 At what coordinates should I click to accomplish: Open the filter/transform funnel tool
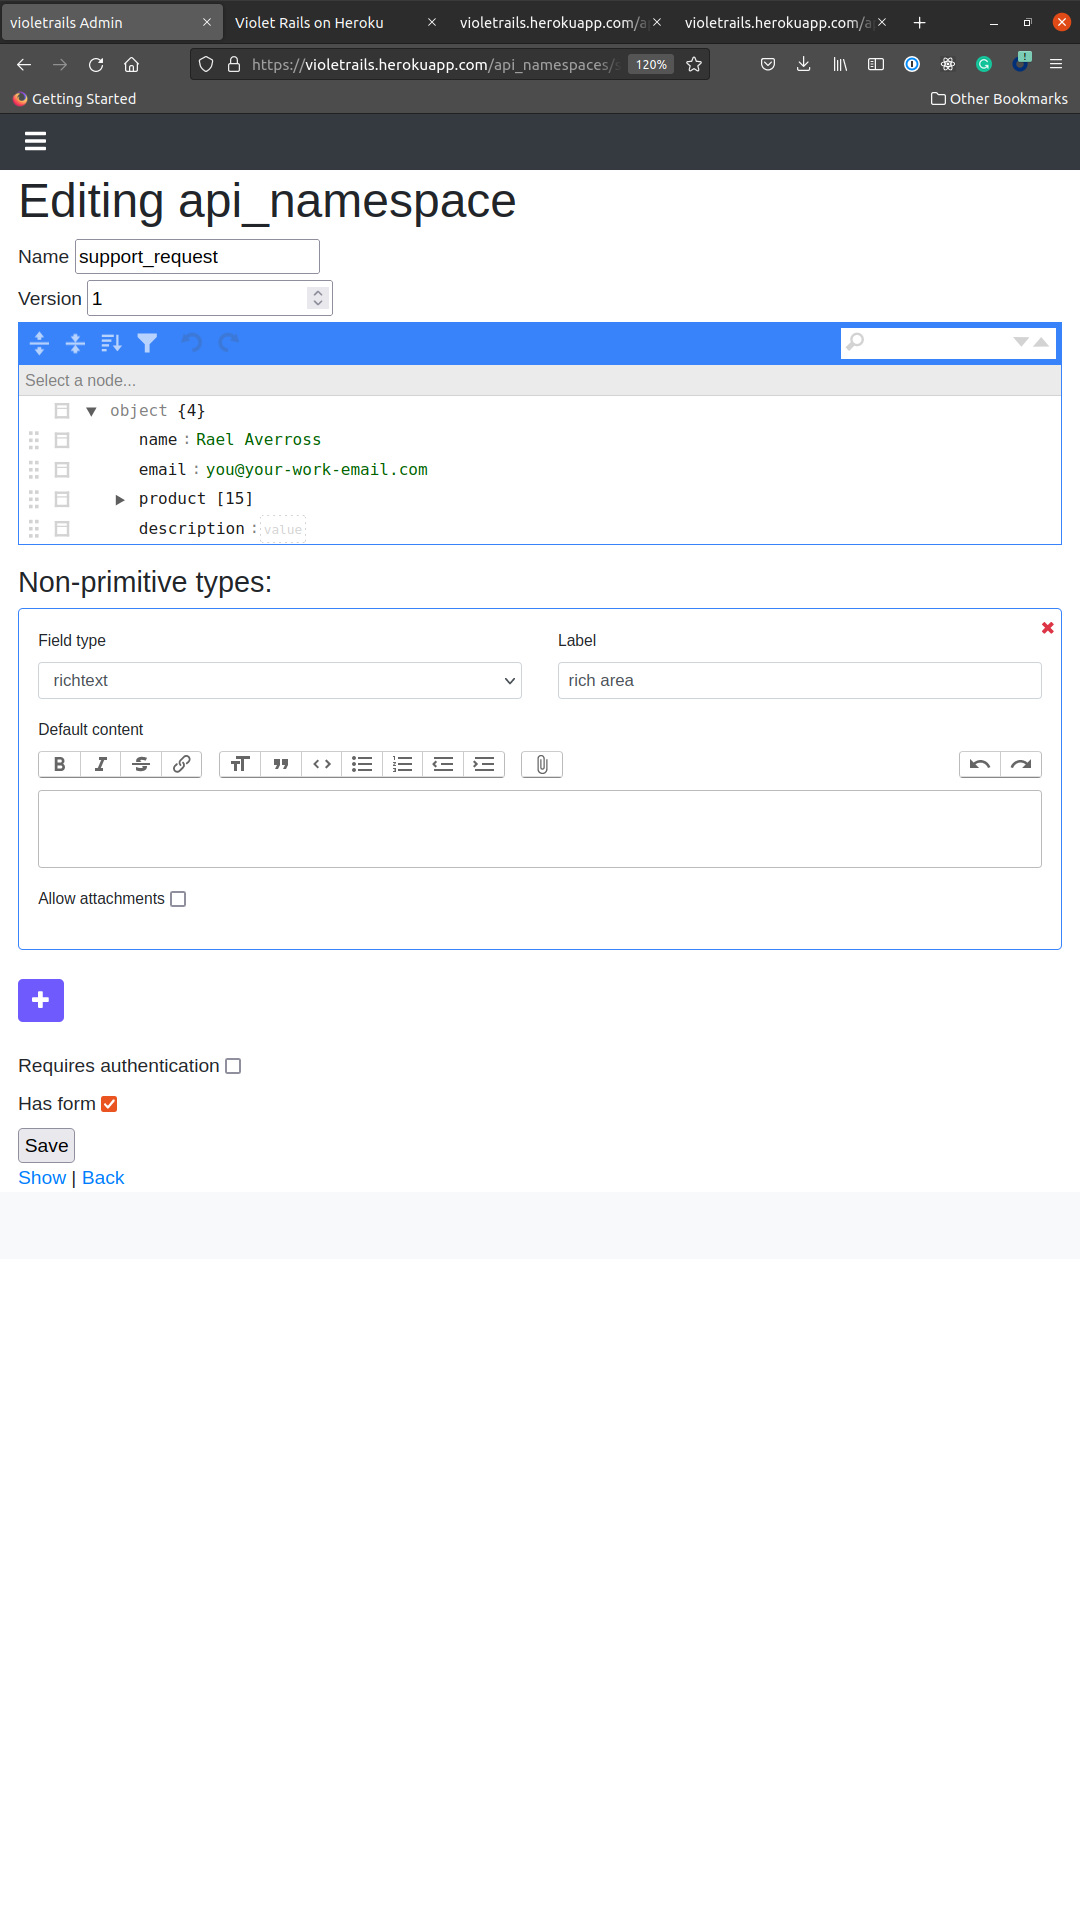[147, 343]
